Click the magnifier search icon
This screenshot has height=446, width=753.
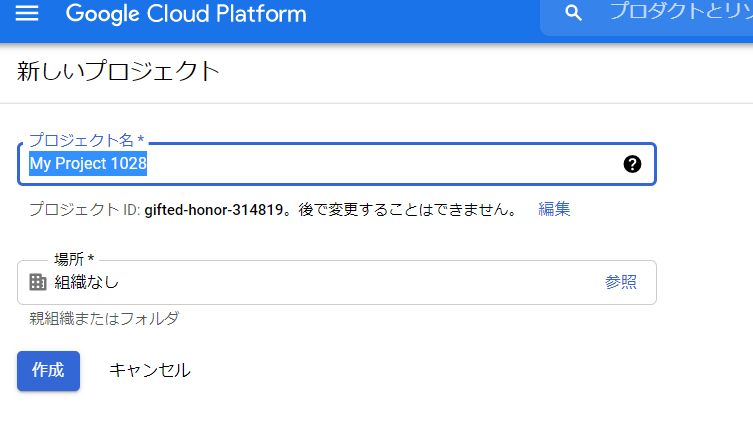click(573, 13)
